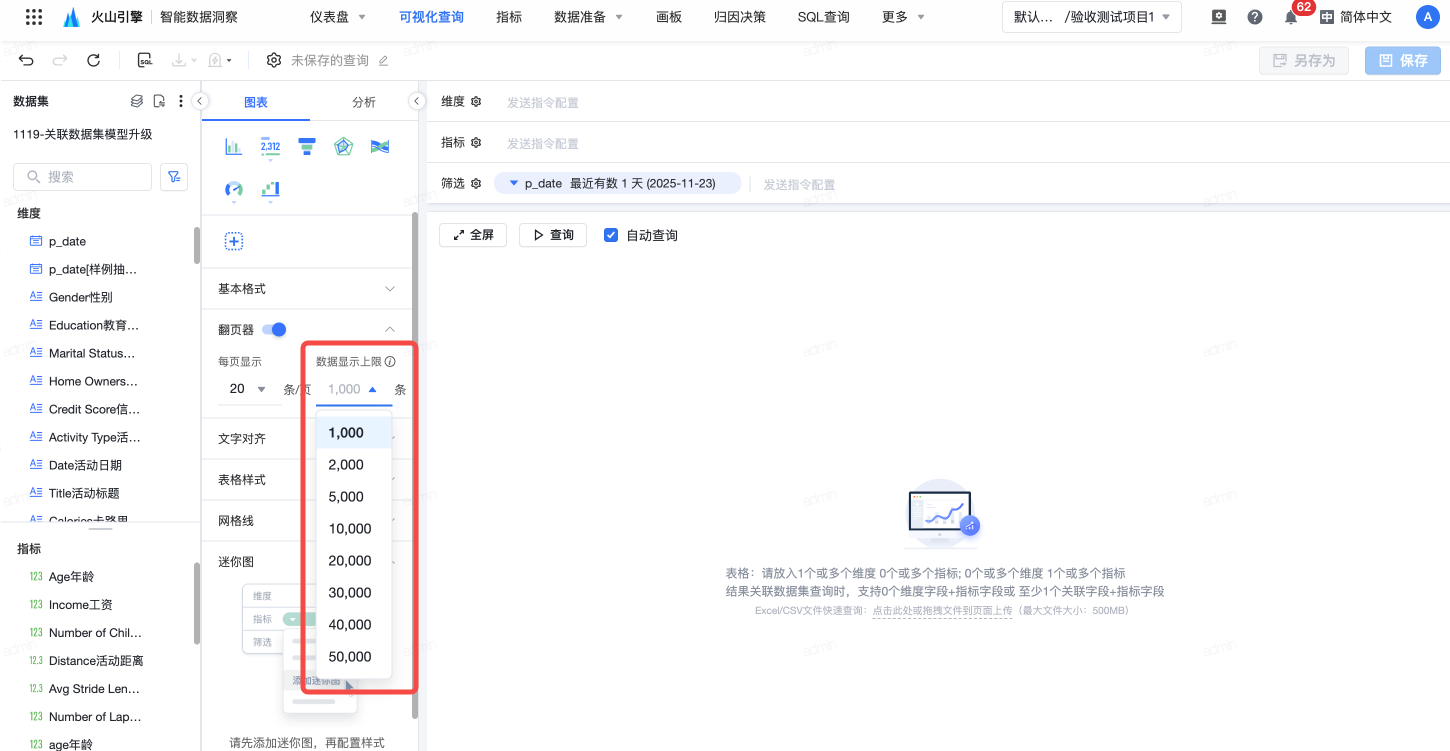
Task: Open the 每页显示 rows-per-page dropdown
Action: coord(248,389)
